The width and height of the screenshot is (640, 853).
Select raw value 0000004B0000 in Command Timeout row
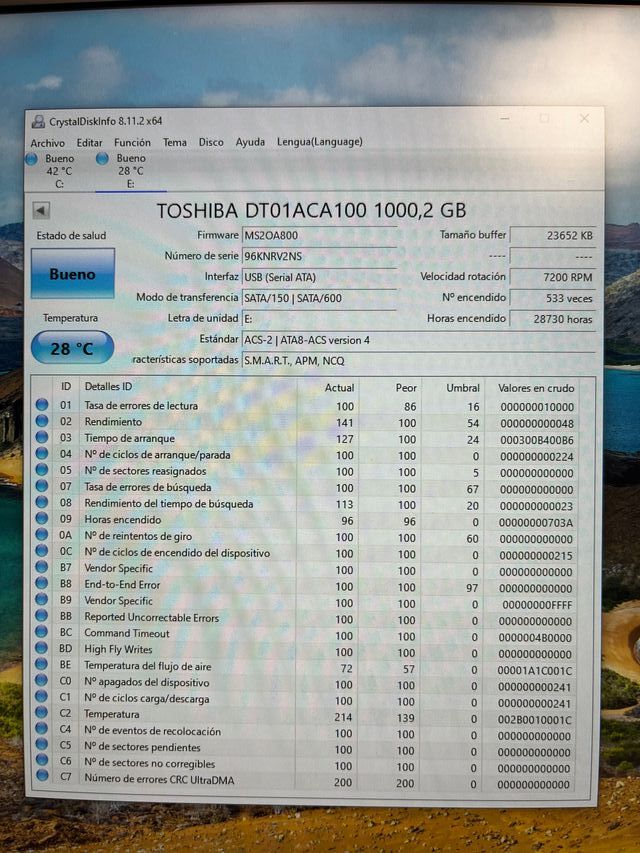[535, 637]
